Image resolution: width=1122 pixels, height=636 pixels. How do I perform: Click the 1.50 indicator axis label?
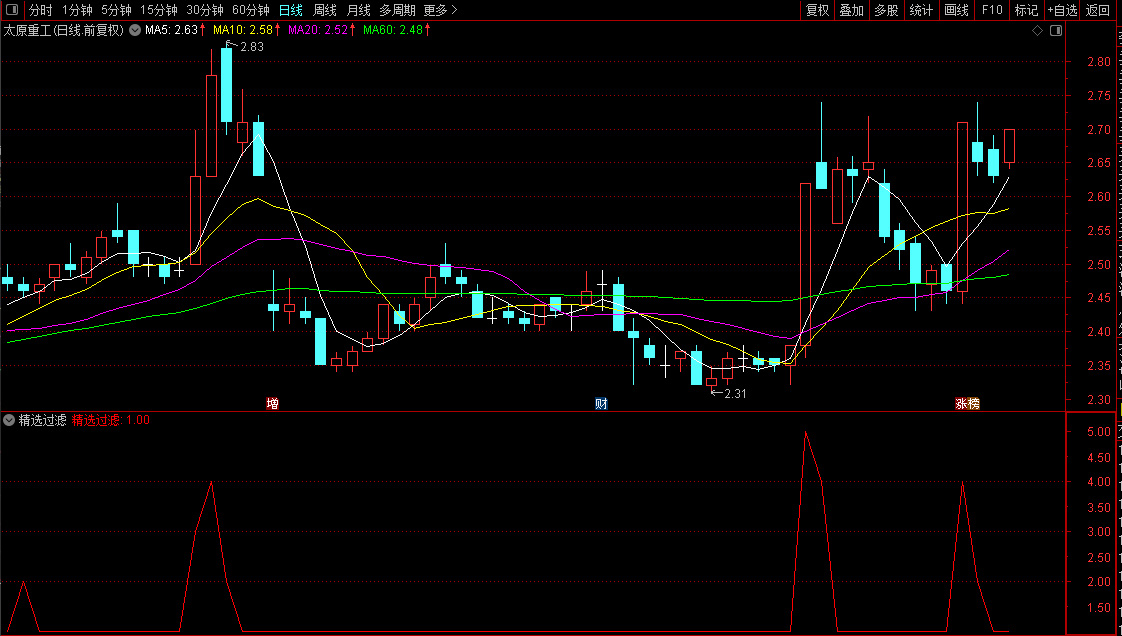1099,607
